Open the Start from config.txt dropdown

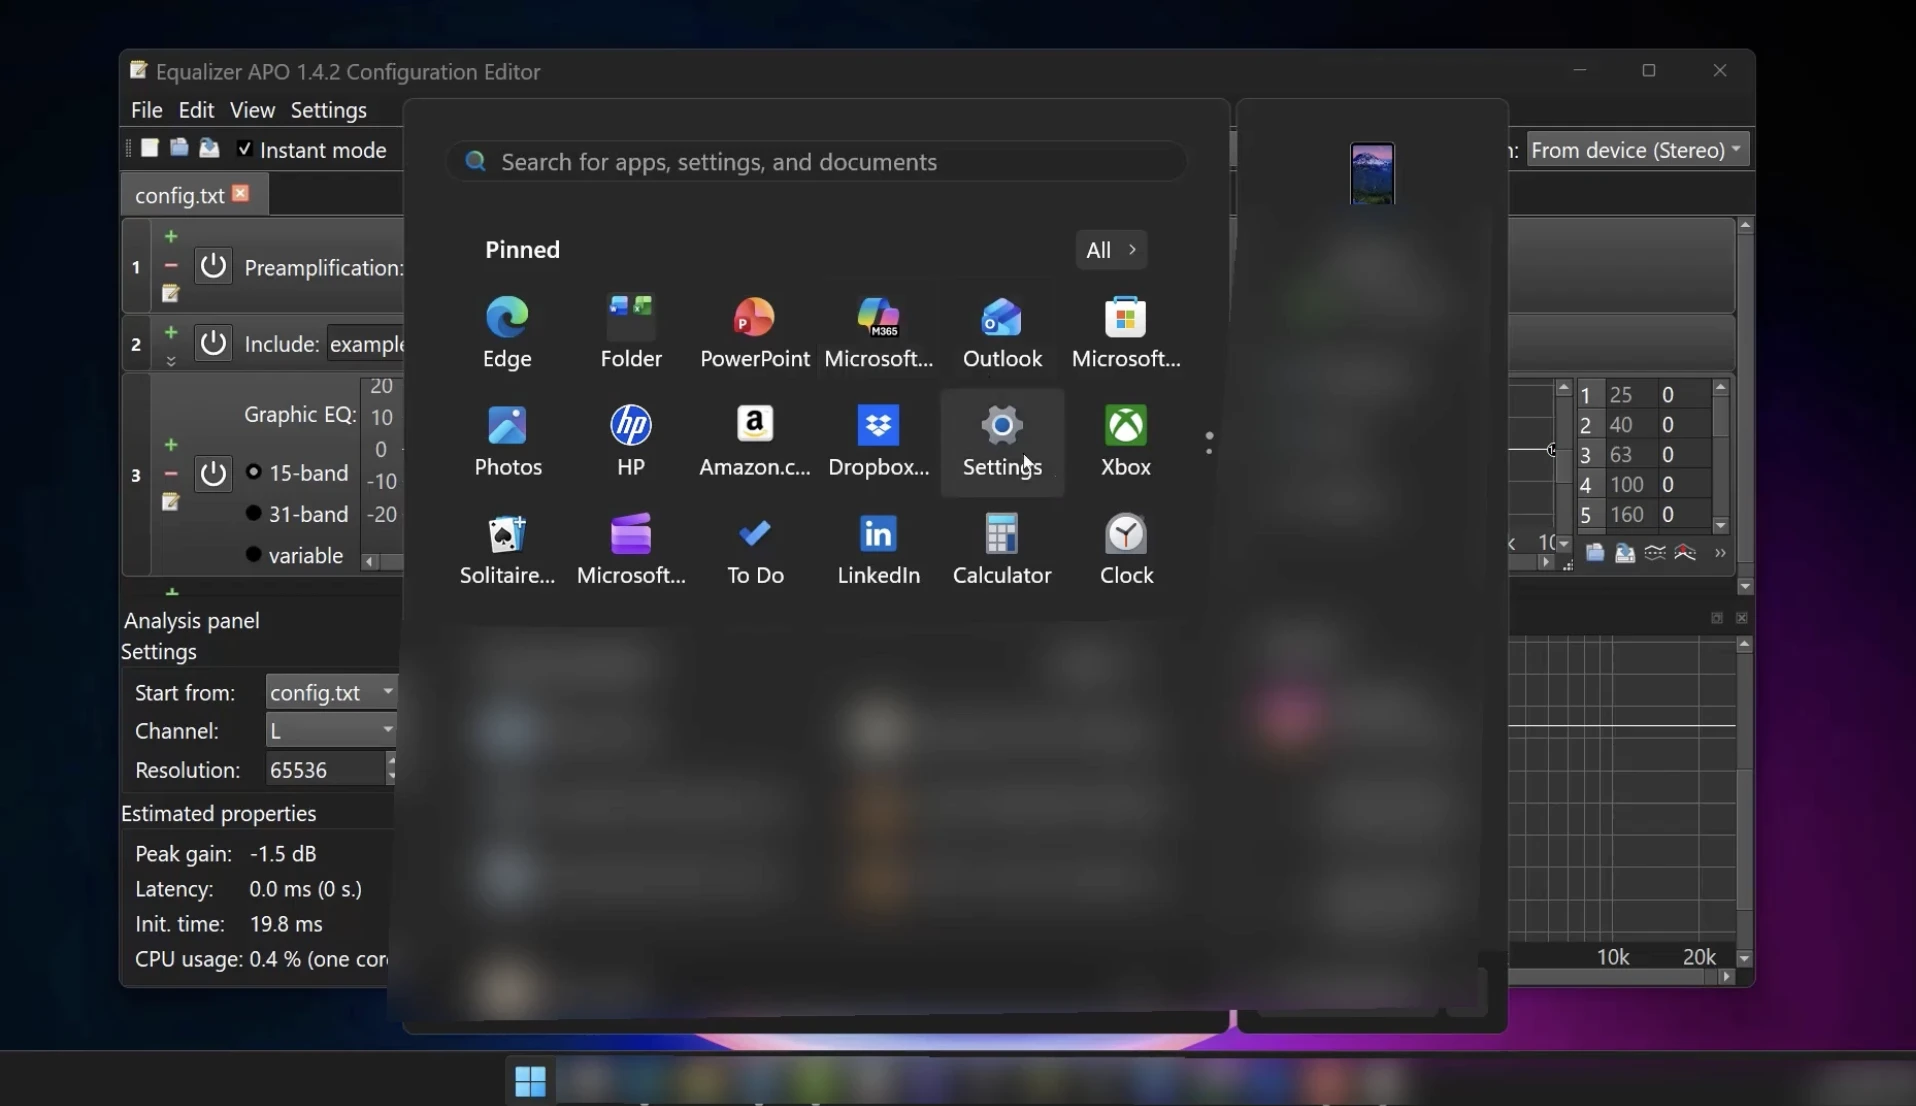tap(332, 692)
